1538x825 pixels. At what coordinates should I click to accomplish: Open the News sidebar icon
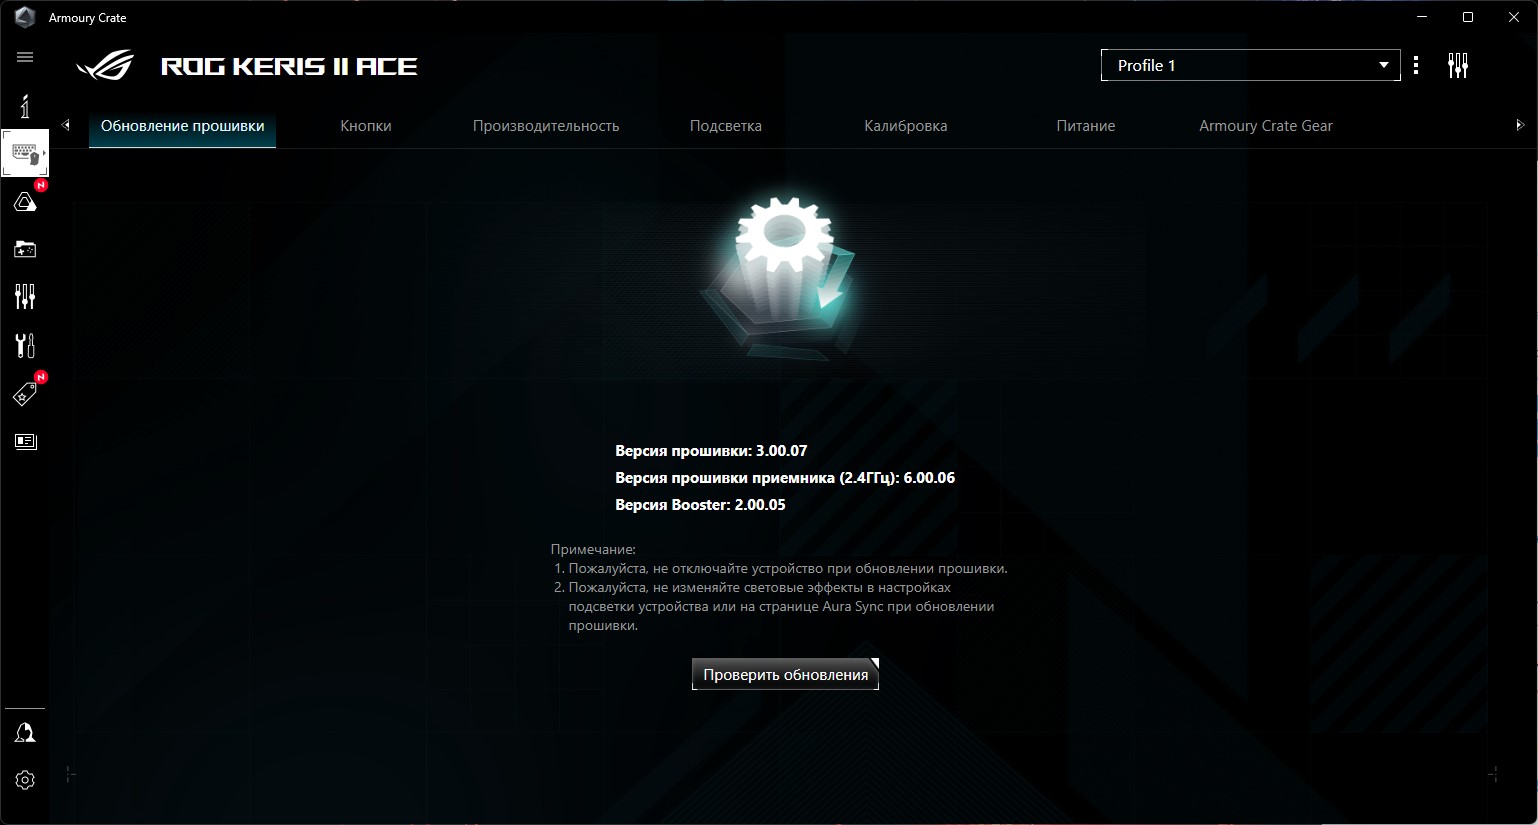pyautogui.click(x=25, y=441)
